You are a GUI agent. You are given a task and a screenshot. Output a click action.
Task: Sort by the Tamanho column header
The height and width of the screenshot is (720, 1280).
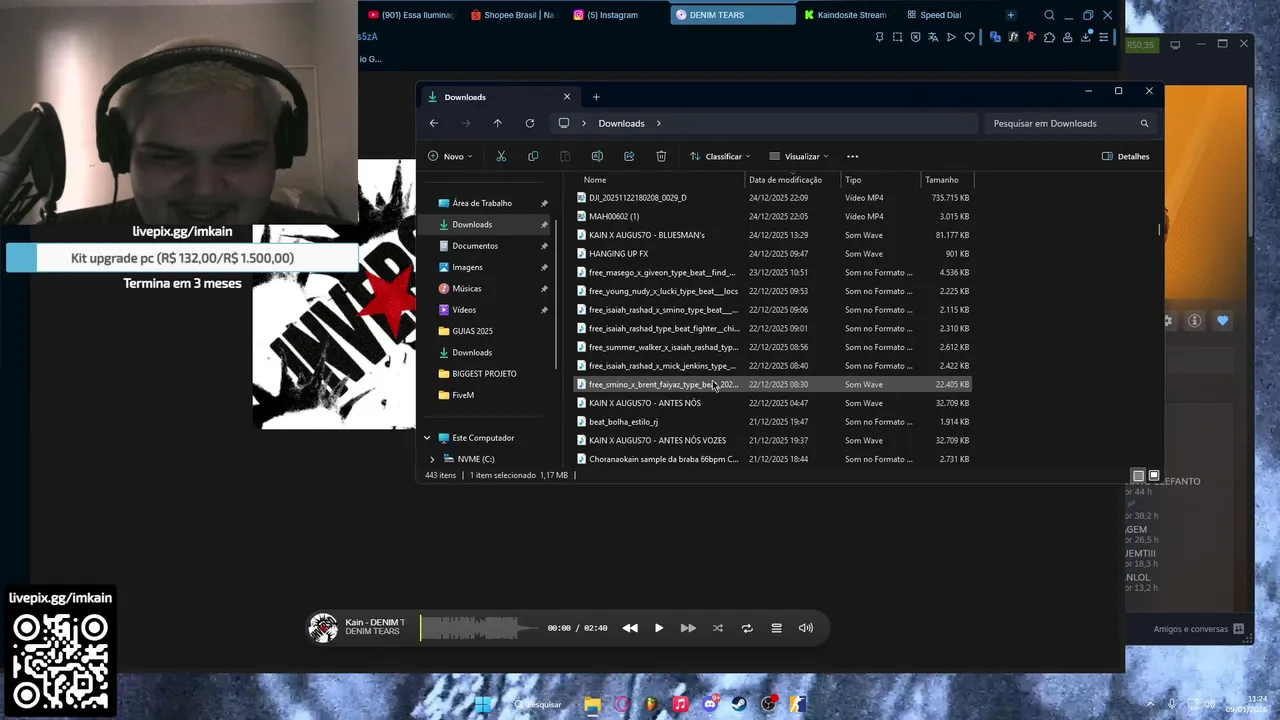(x=946, y=180)
